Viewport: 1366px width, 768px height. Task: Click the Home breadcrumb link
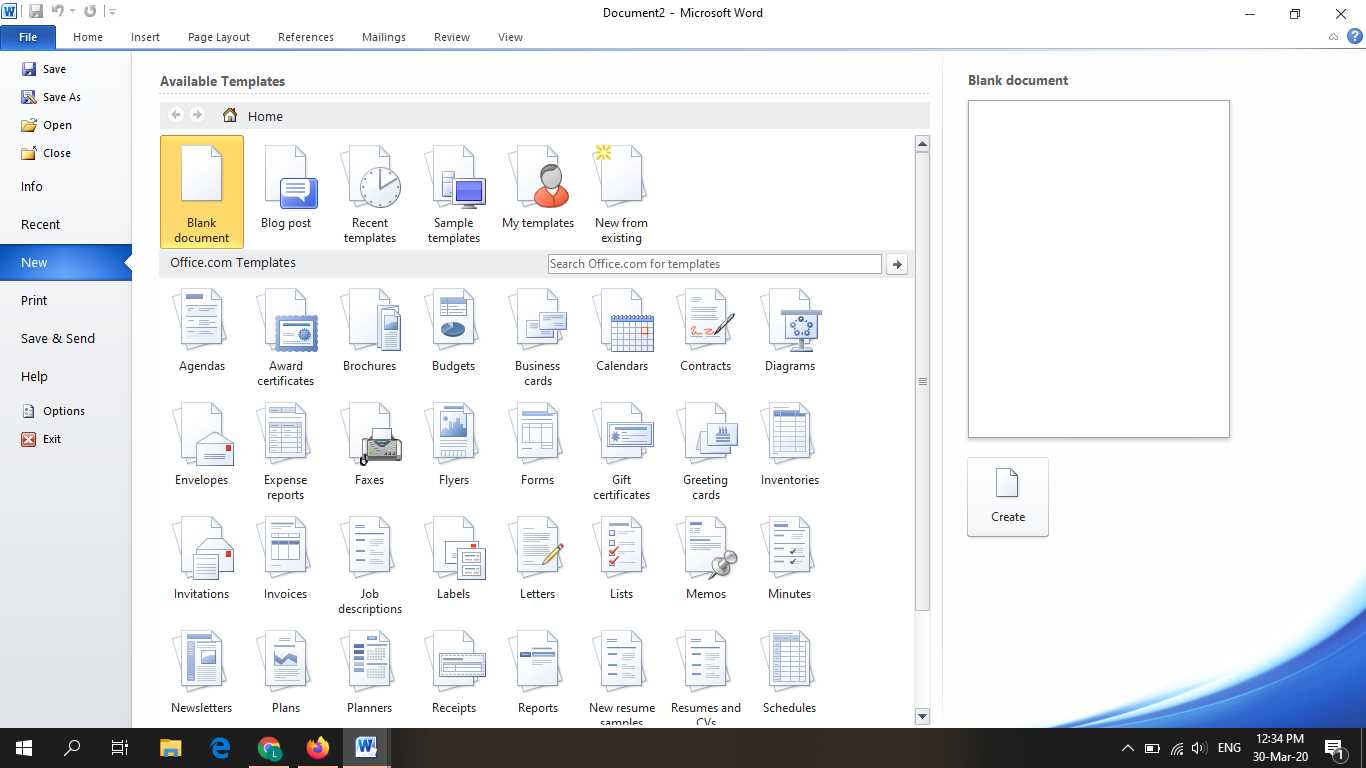pos(265,116)
